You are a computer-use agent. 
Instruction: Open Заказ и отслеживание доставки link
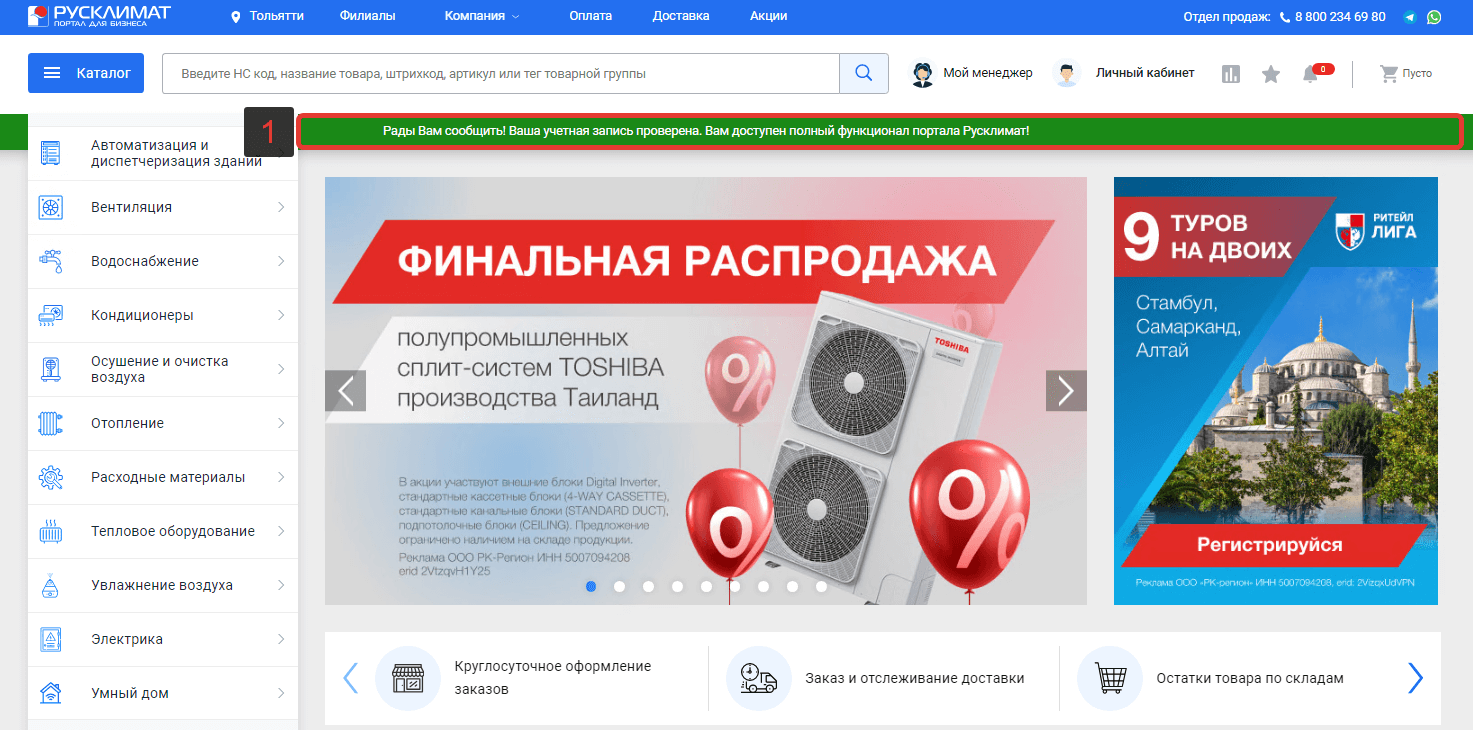click(914, 678)
